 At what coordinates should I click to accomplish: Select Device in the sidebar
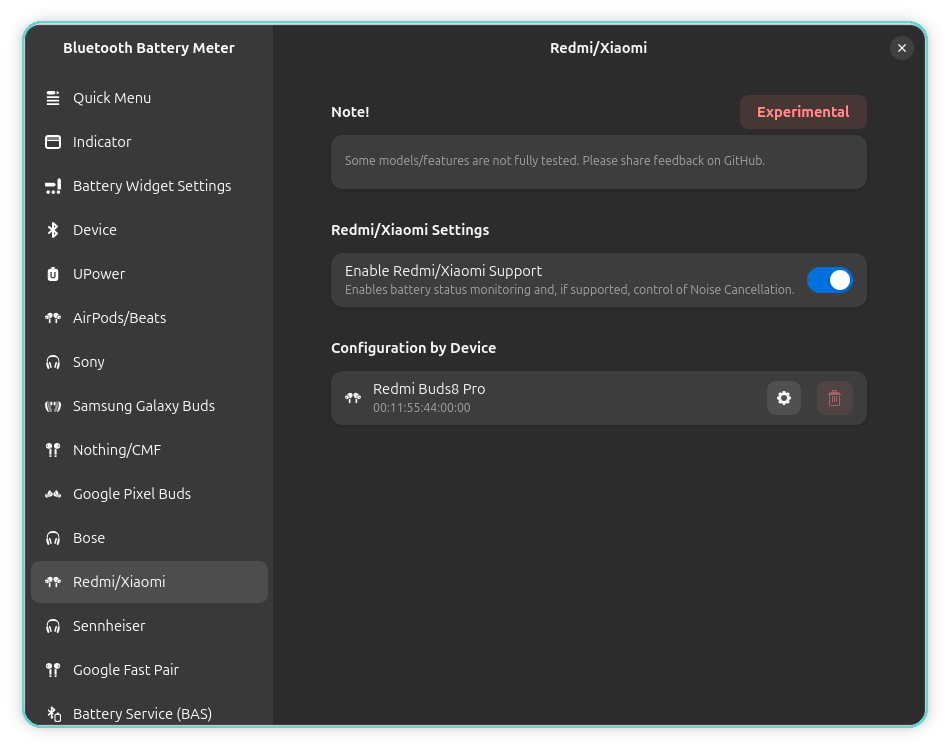149,230
